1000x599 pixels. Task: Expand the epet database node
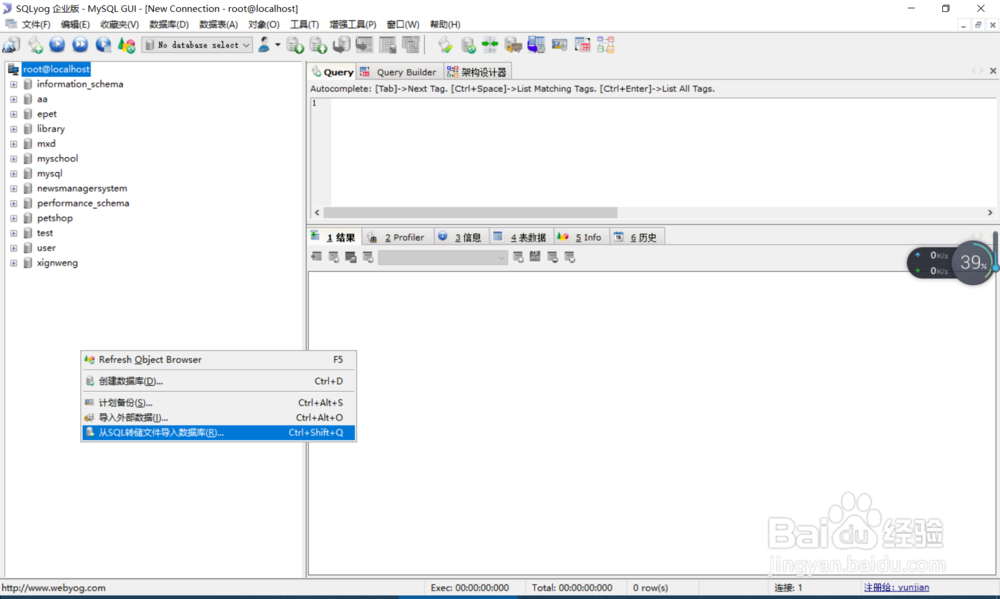[13, 114]
